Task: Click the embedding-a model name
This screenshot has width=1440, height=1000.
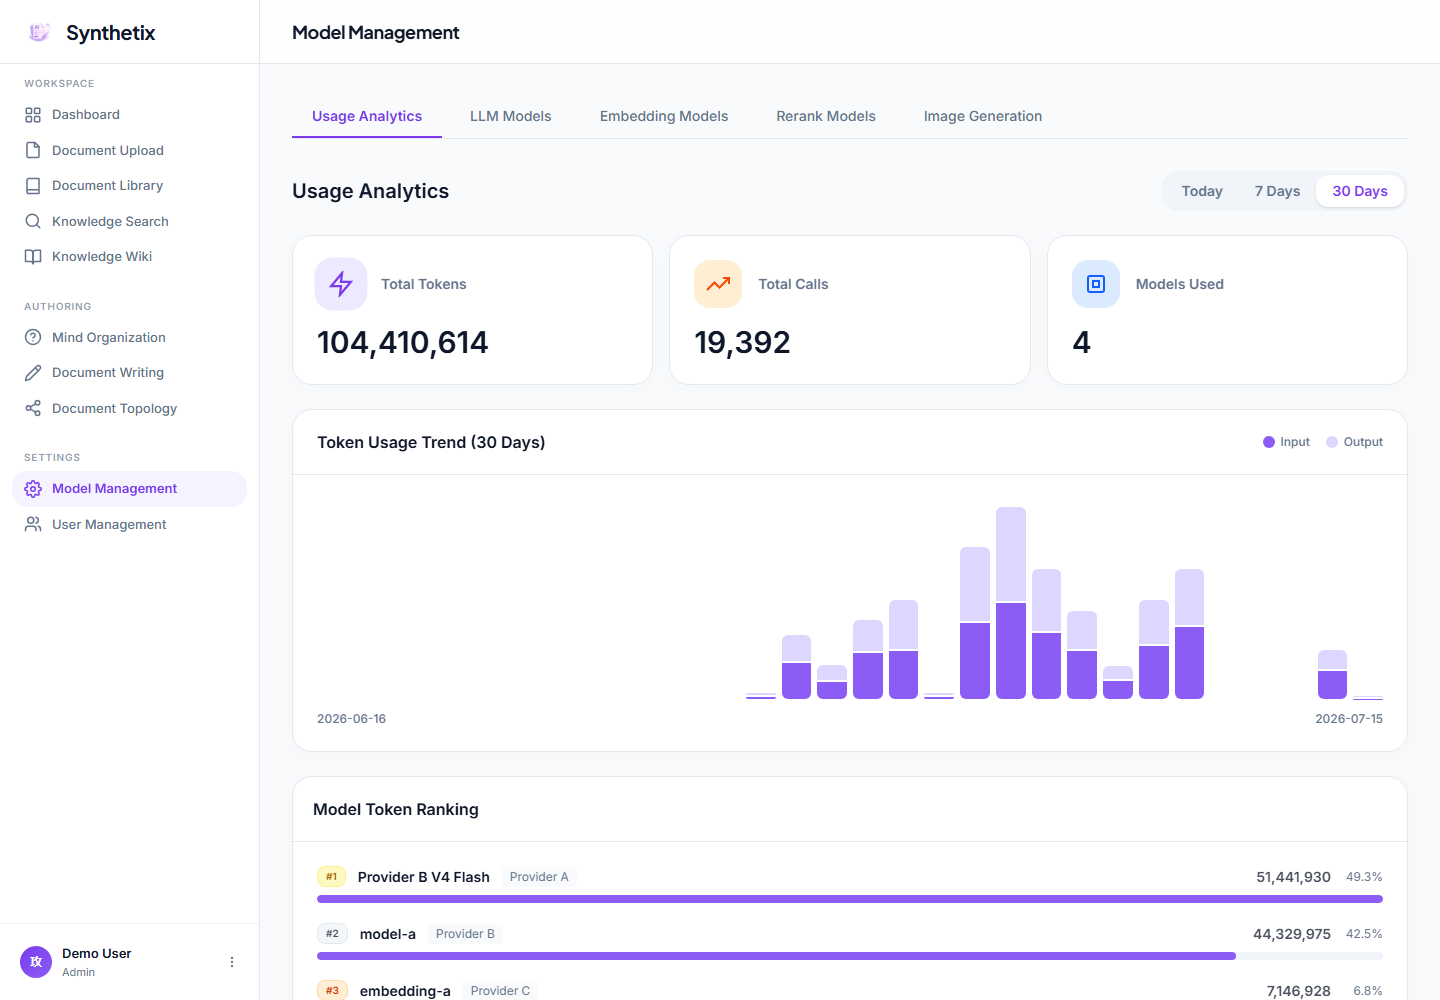Action: [x=405, y=991]
